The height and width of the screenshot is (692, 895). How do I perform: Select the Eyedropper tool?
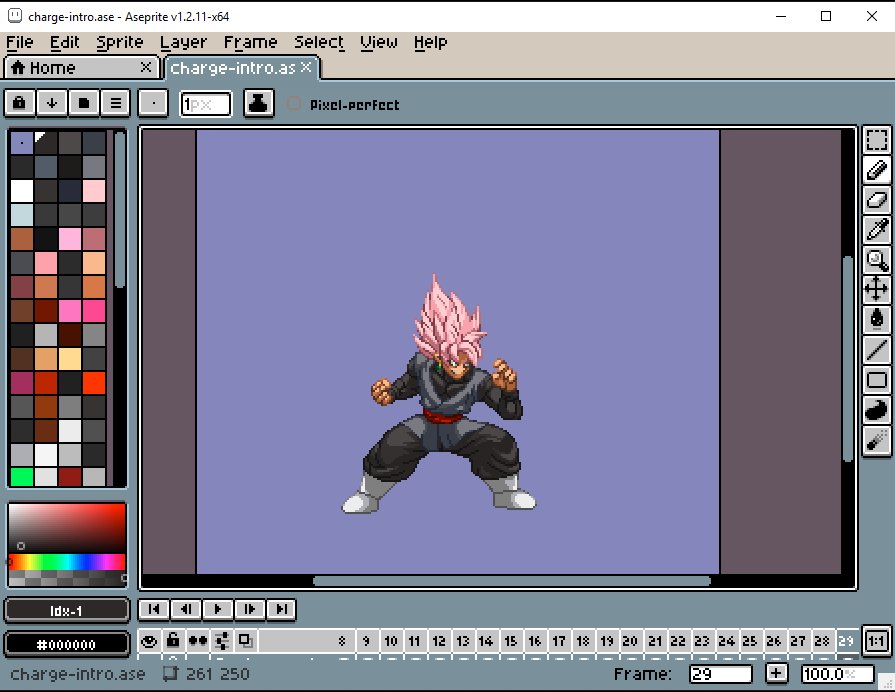tap(877, 230)
